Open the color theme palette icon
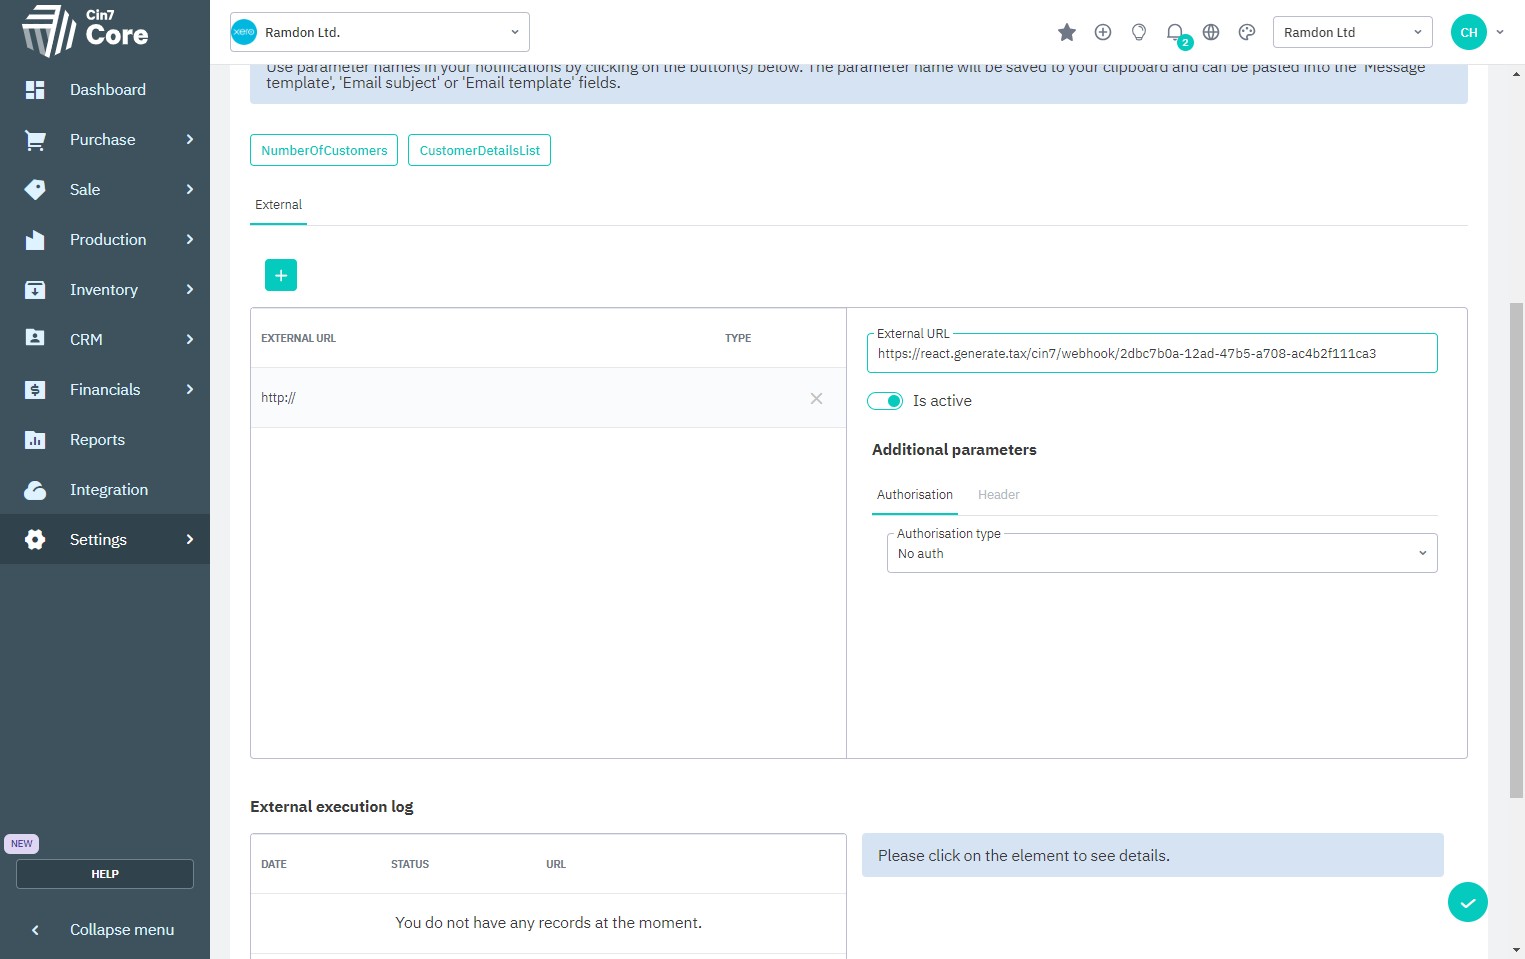The width and height of the screenshot is (1525, 959). [x=1246, y=33]
